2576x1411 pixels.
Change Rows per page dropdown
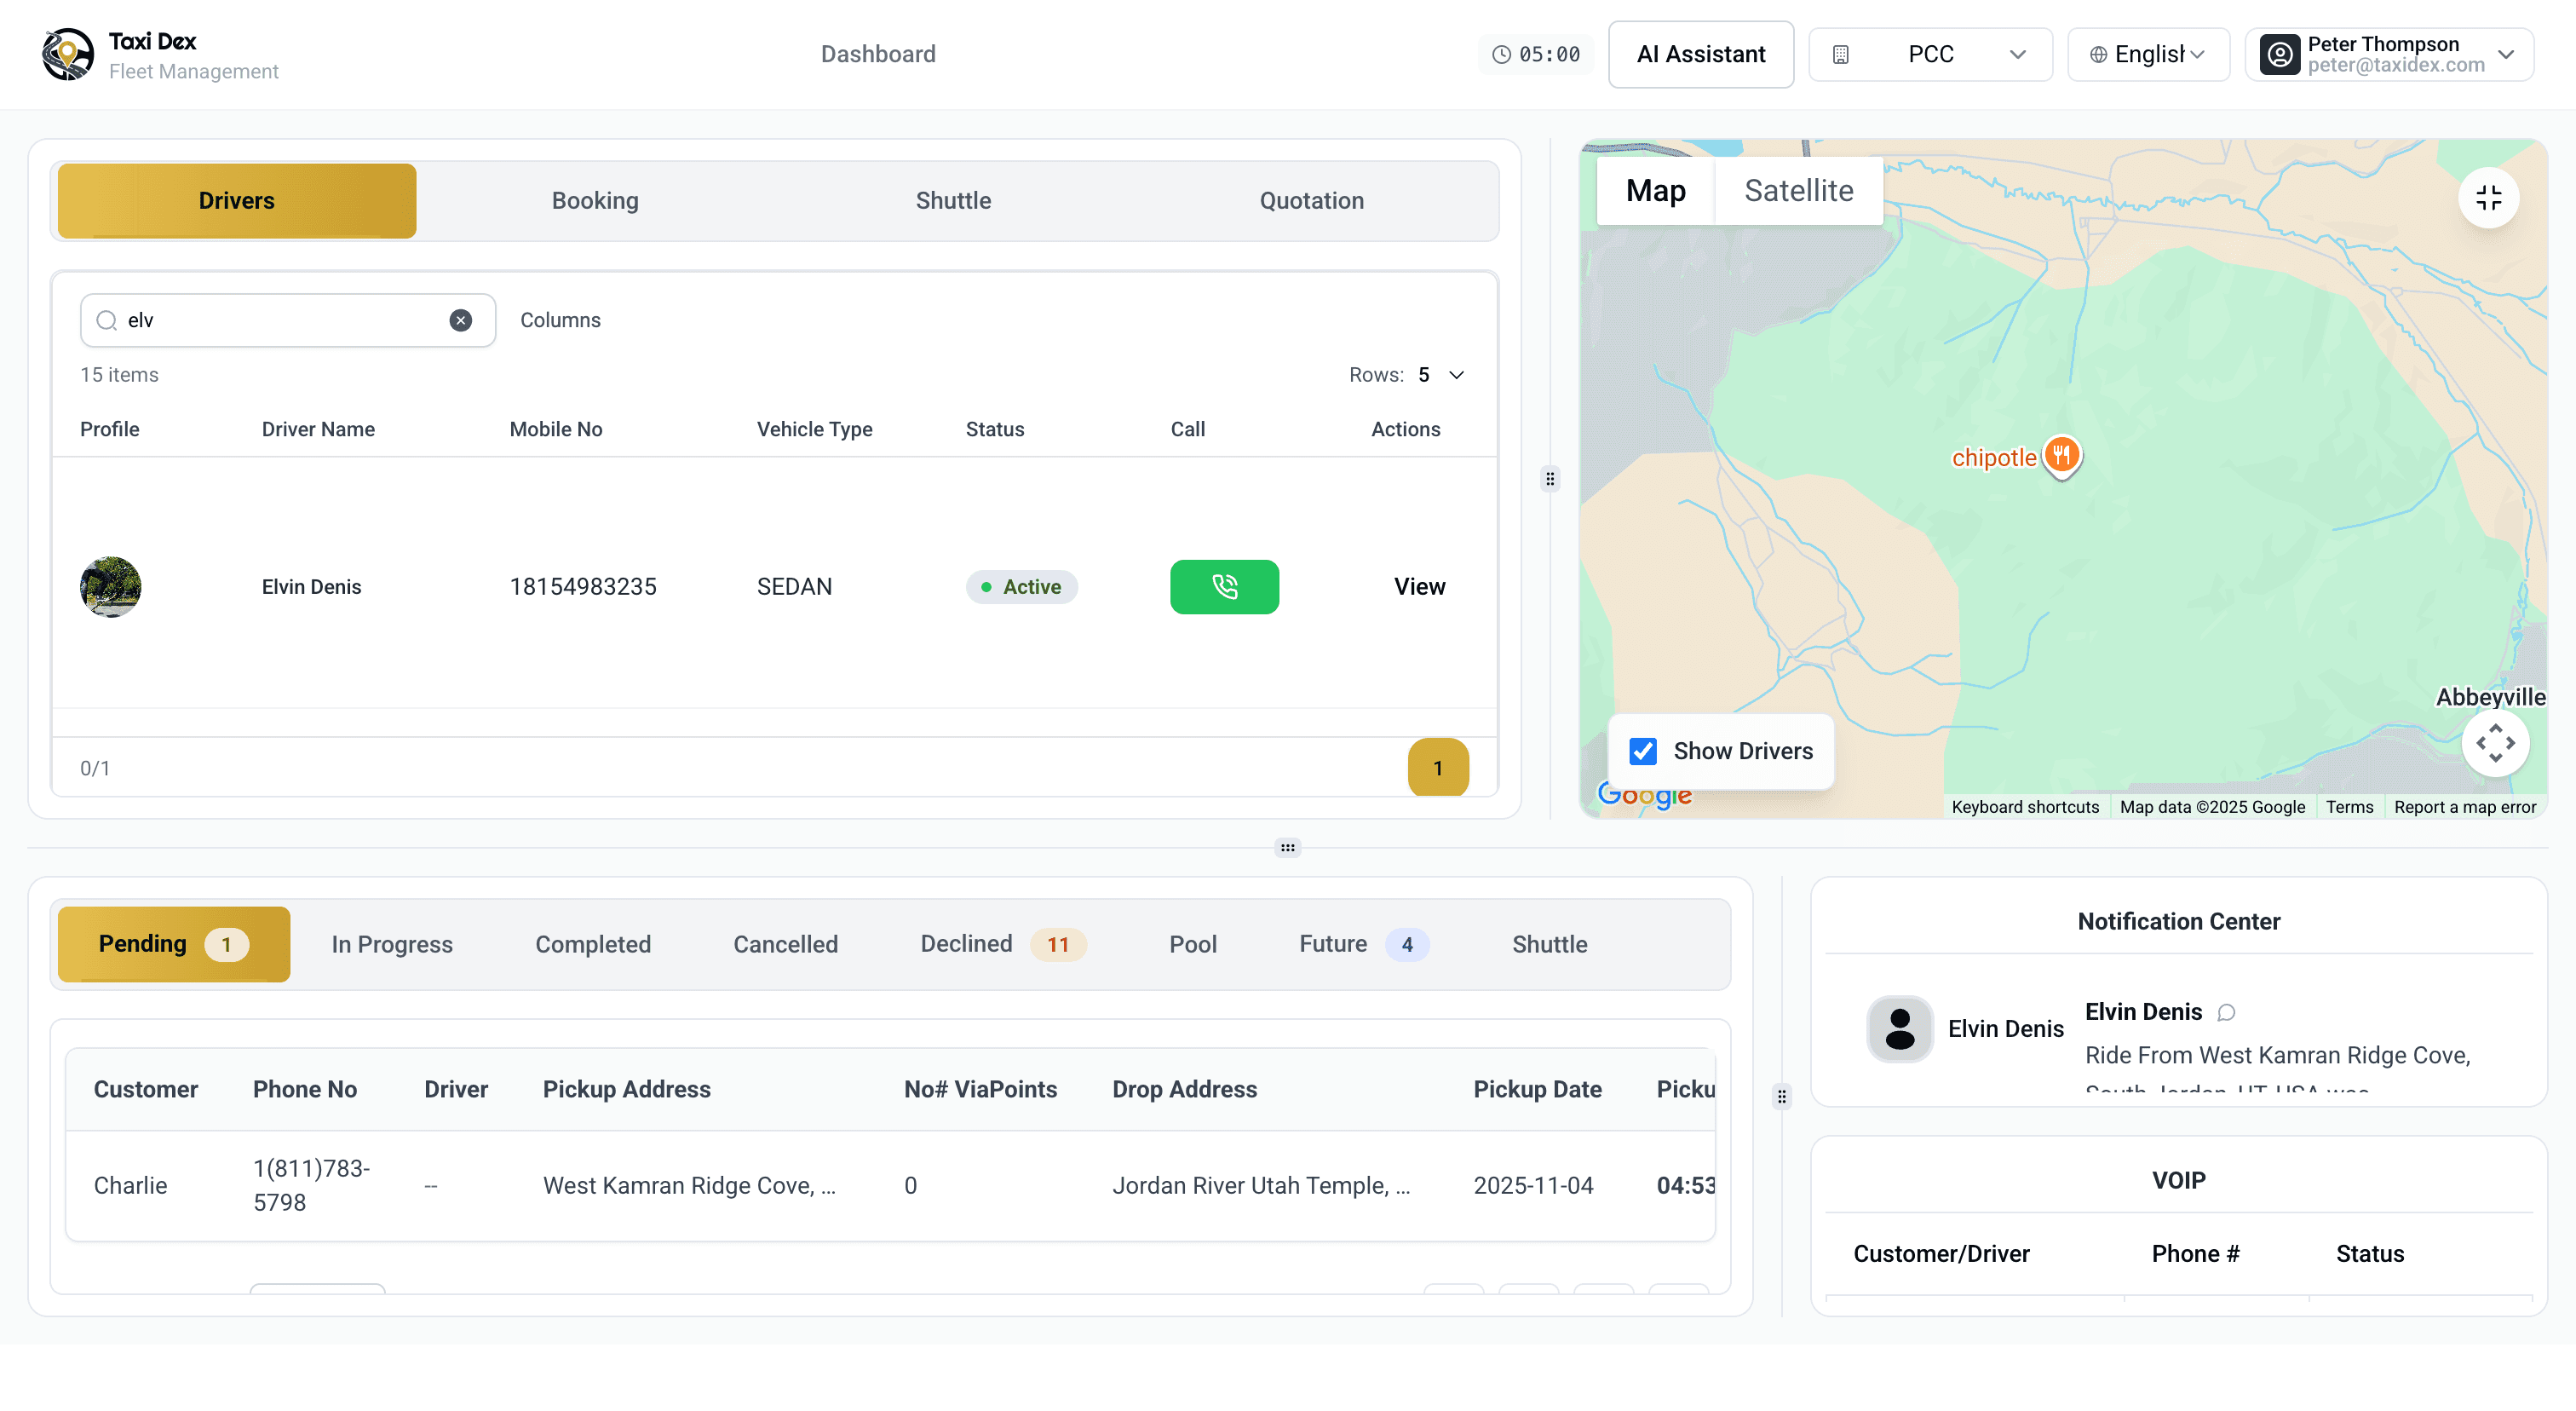(x=1441, y=375)
